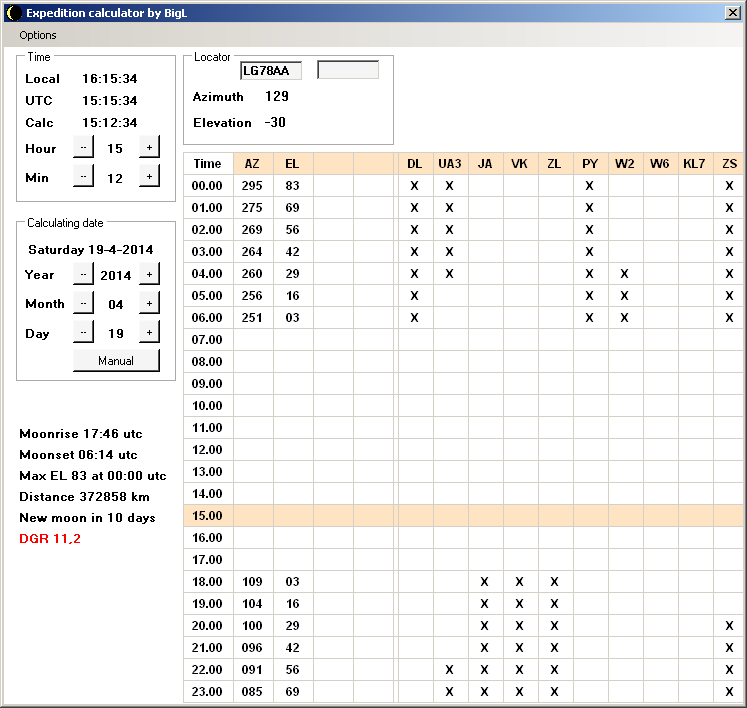
Task: Select the highlighted 15.00 time row
Action: [x=208, y=516]
